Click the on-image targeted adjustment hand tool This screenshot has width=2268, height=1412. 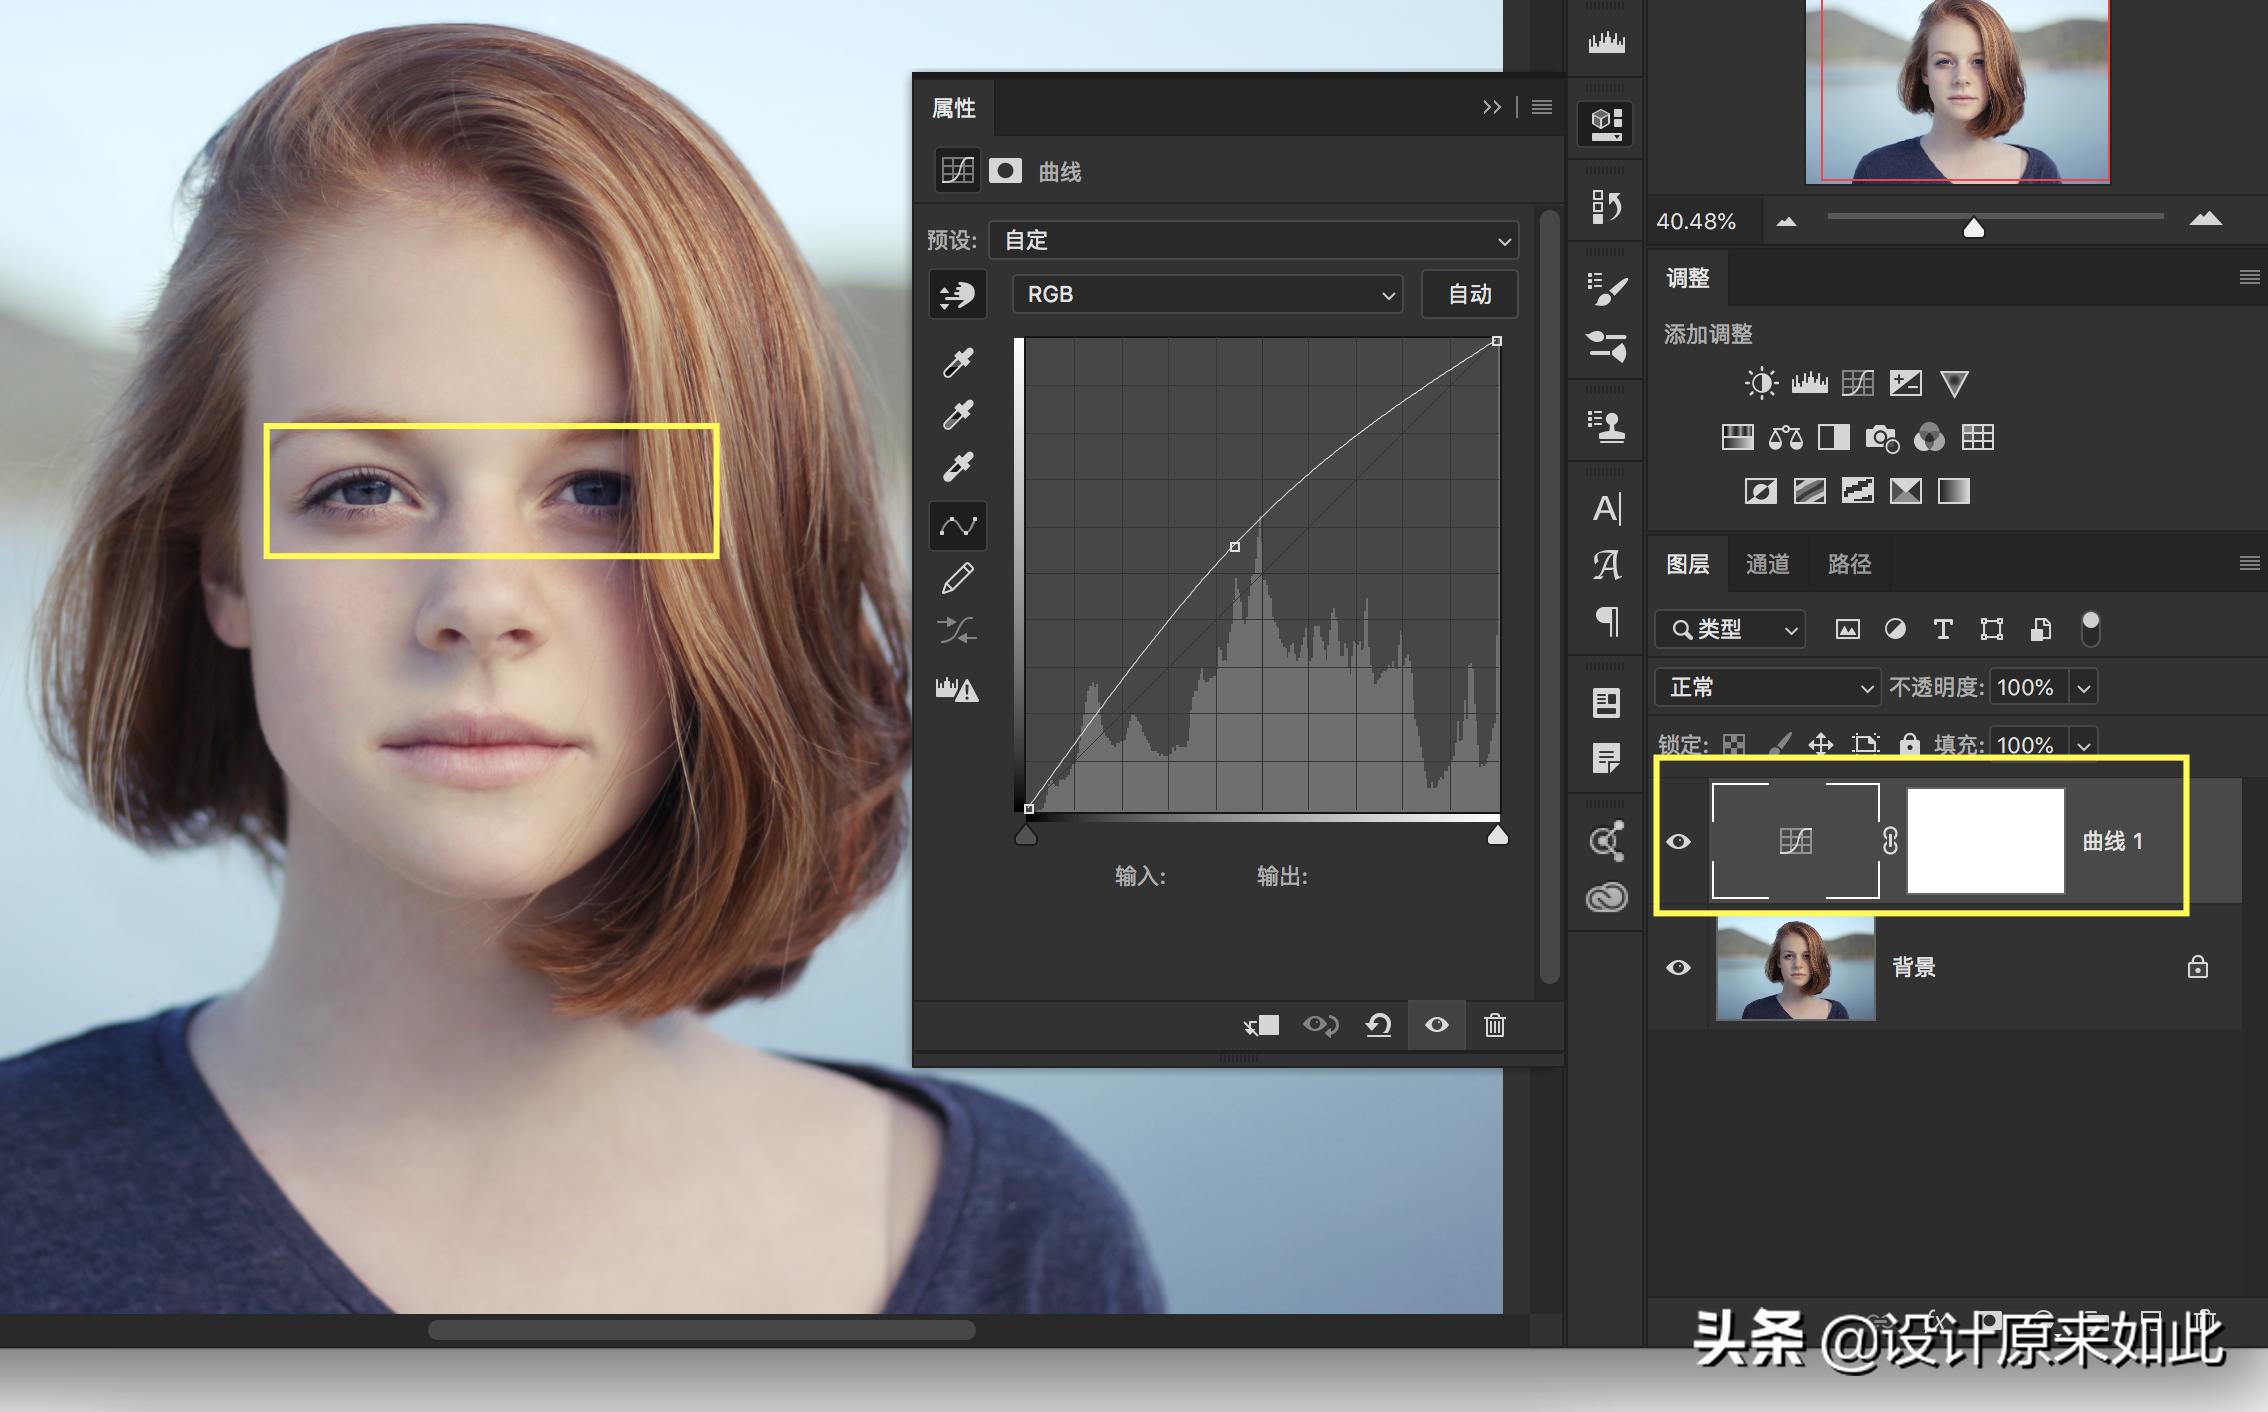coord(958,295)
